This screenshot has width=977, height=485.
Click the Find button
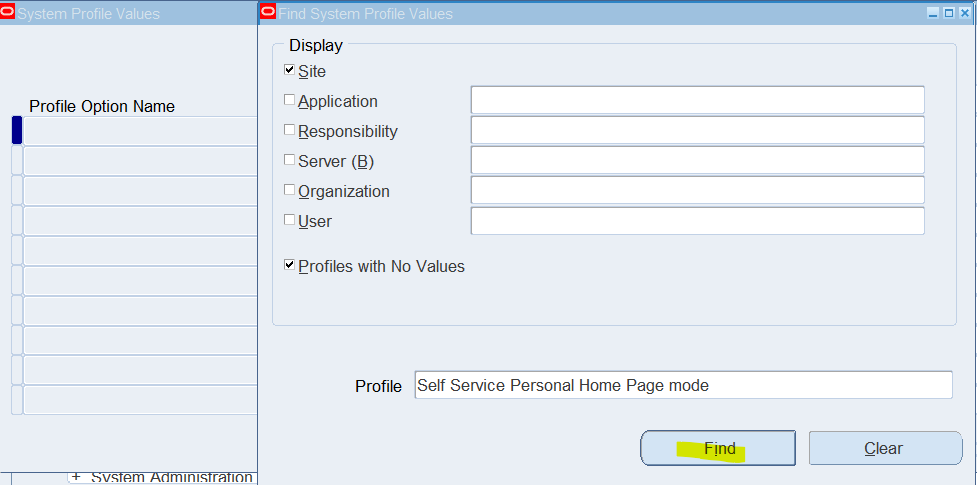718,448
